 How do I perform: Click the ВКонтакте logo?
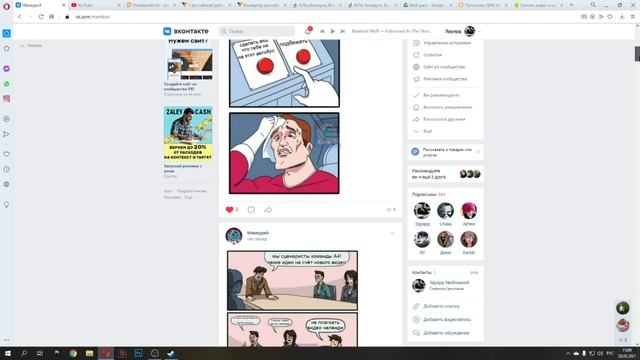coord(186,31)
